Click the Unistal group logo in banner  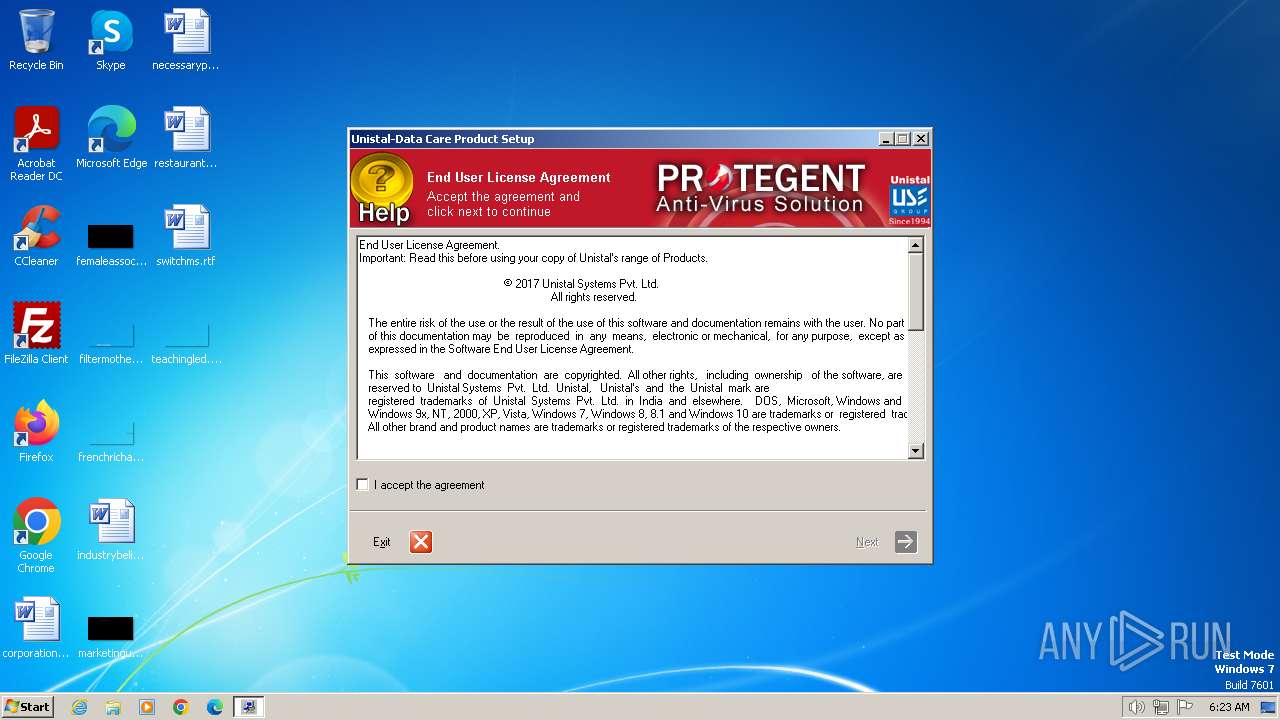tap(909, 200)
